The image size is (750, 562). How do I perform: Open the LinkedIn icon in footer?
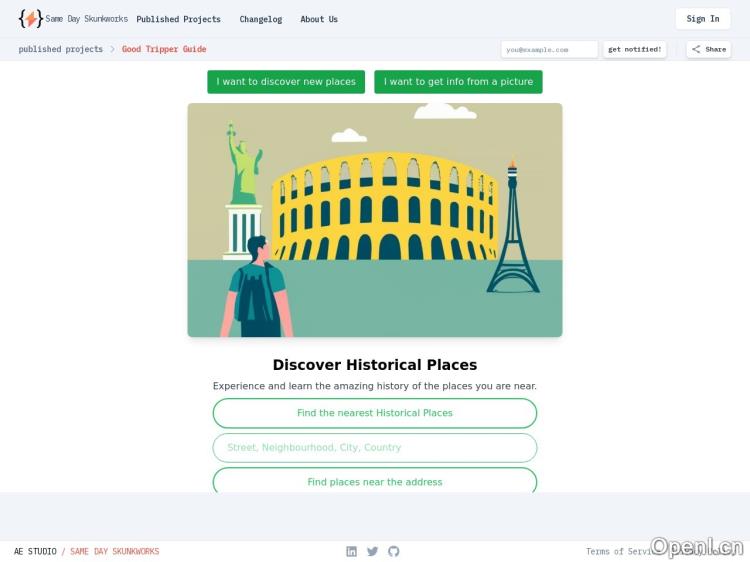coord(351,551)
